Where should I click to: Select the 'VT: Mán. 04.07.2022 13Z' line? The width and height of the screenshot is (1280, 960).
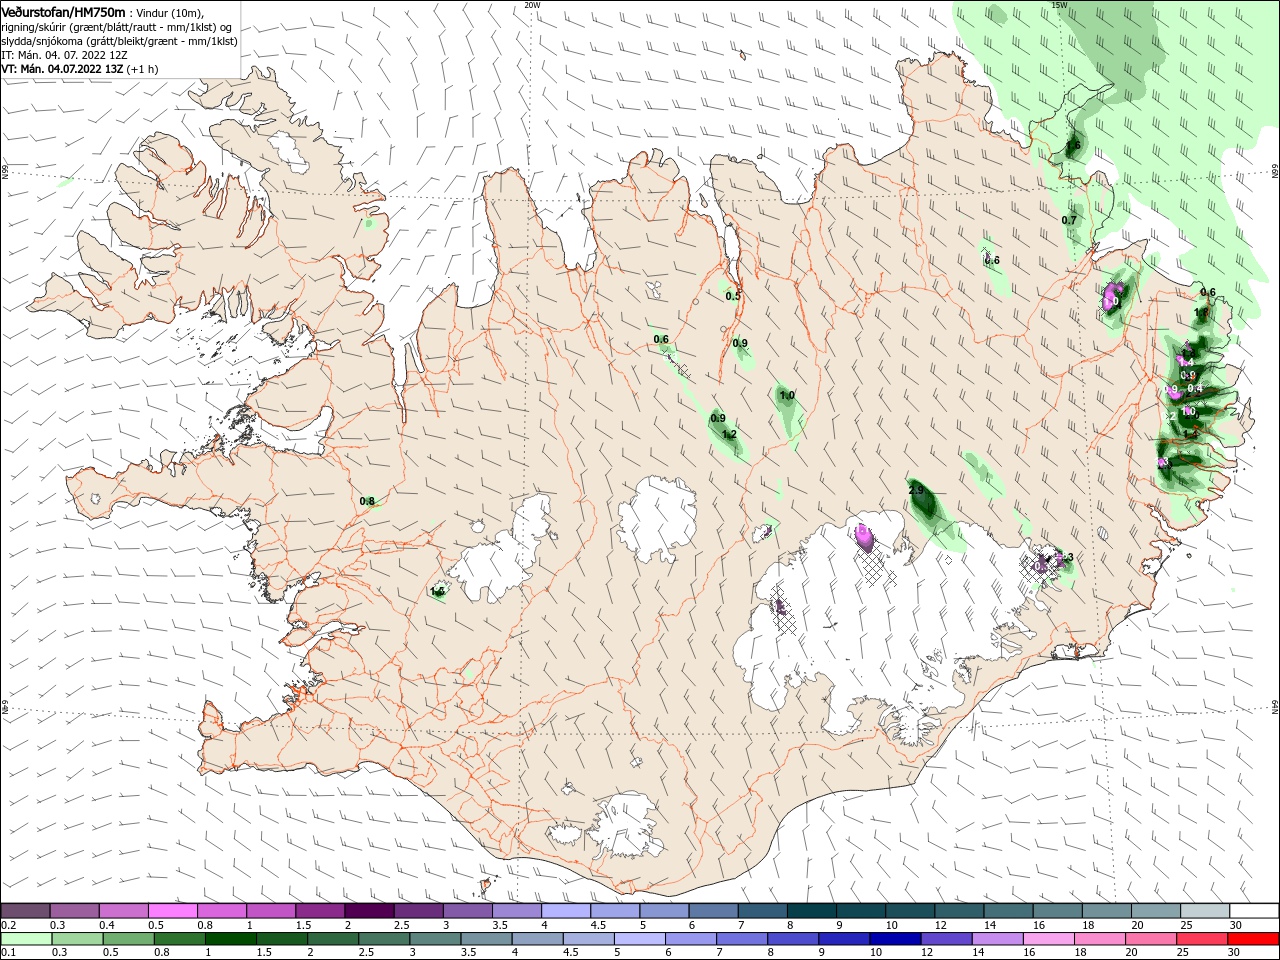click(63, 69)
